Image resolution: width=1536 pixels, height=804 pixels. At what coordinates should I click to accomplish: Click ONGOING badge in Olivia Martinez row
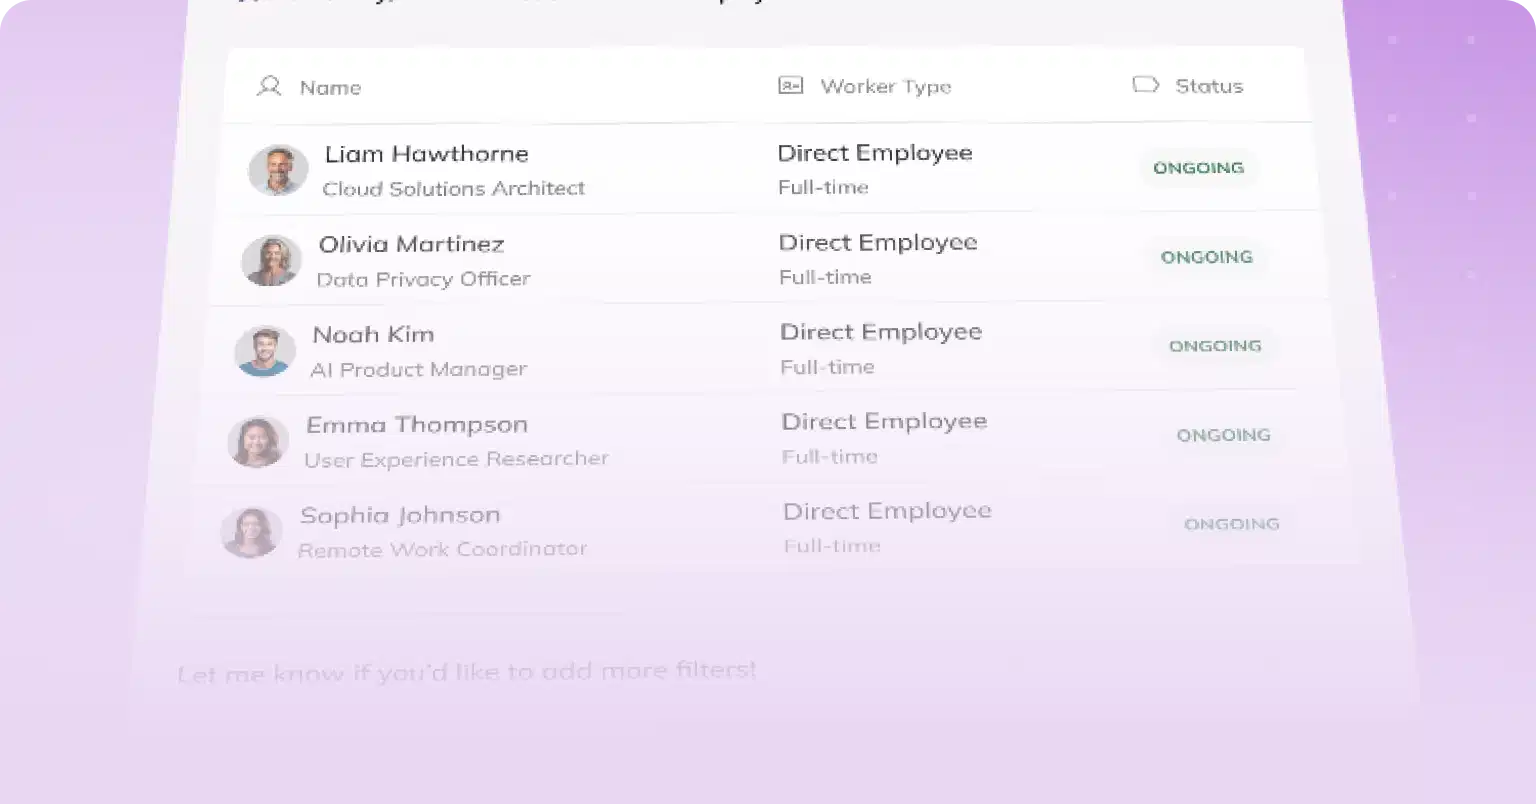click(x=1207, y=257)
